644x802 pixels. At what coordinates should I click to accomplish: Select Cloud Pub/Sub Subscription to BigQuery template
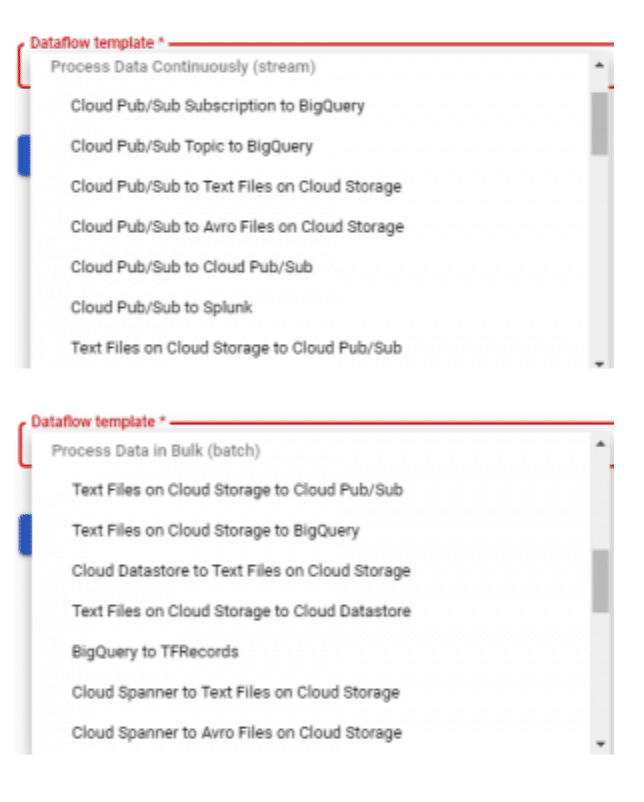(217, 105)
